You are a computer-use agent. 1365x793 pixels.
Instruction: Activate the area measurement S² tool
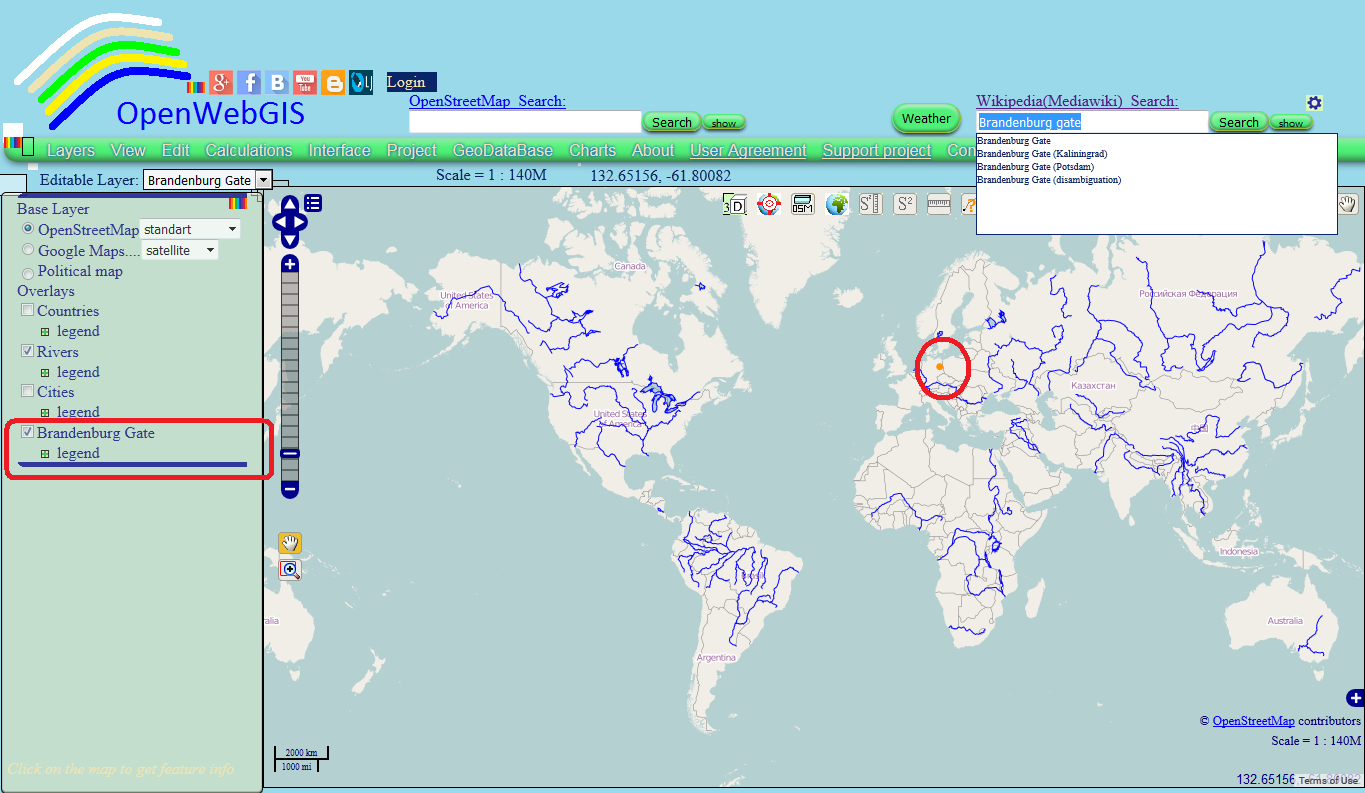[904, 204]
